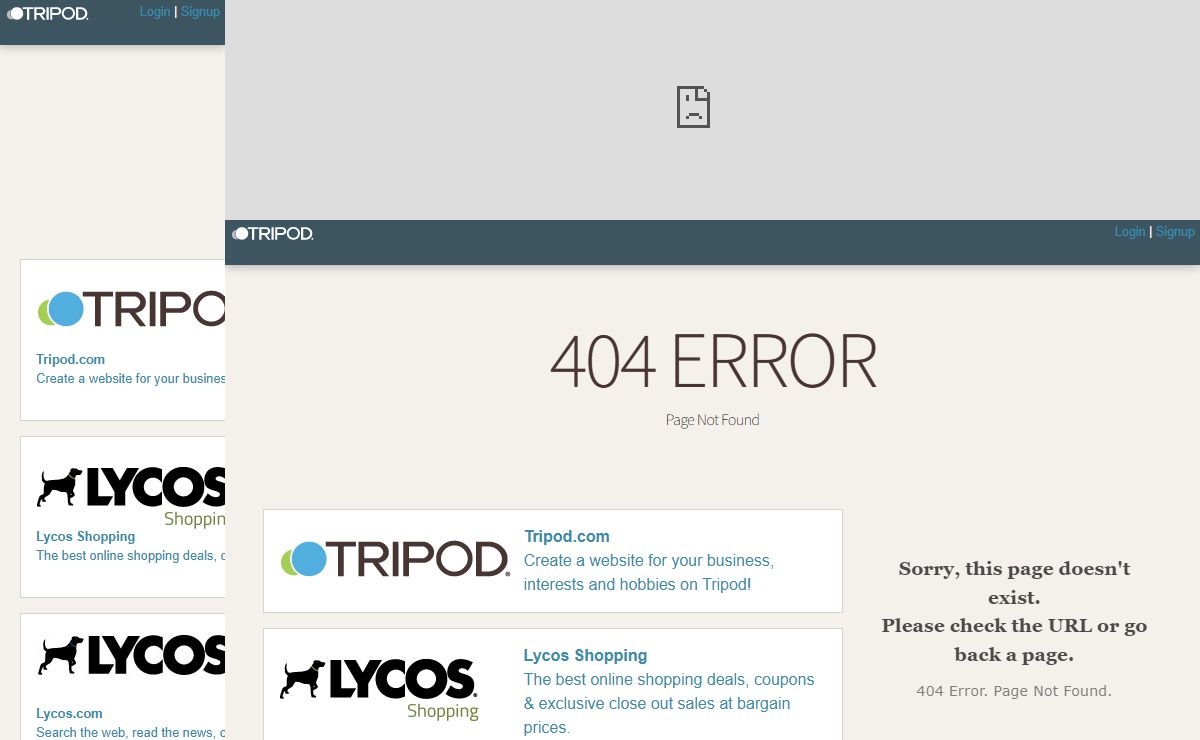Click the broken page sad-face icon
This screenshot has width=1200, height=740.
pyautogui.click(x=693, y=106)
